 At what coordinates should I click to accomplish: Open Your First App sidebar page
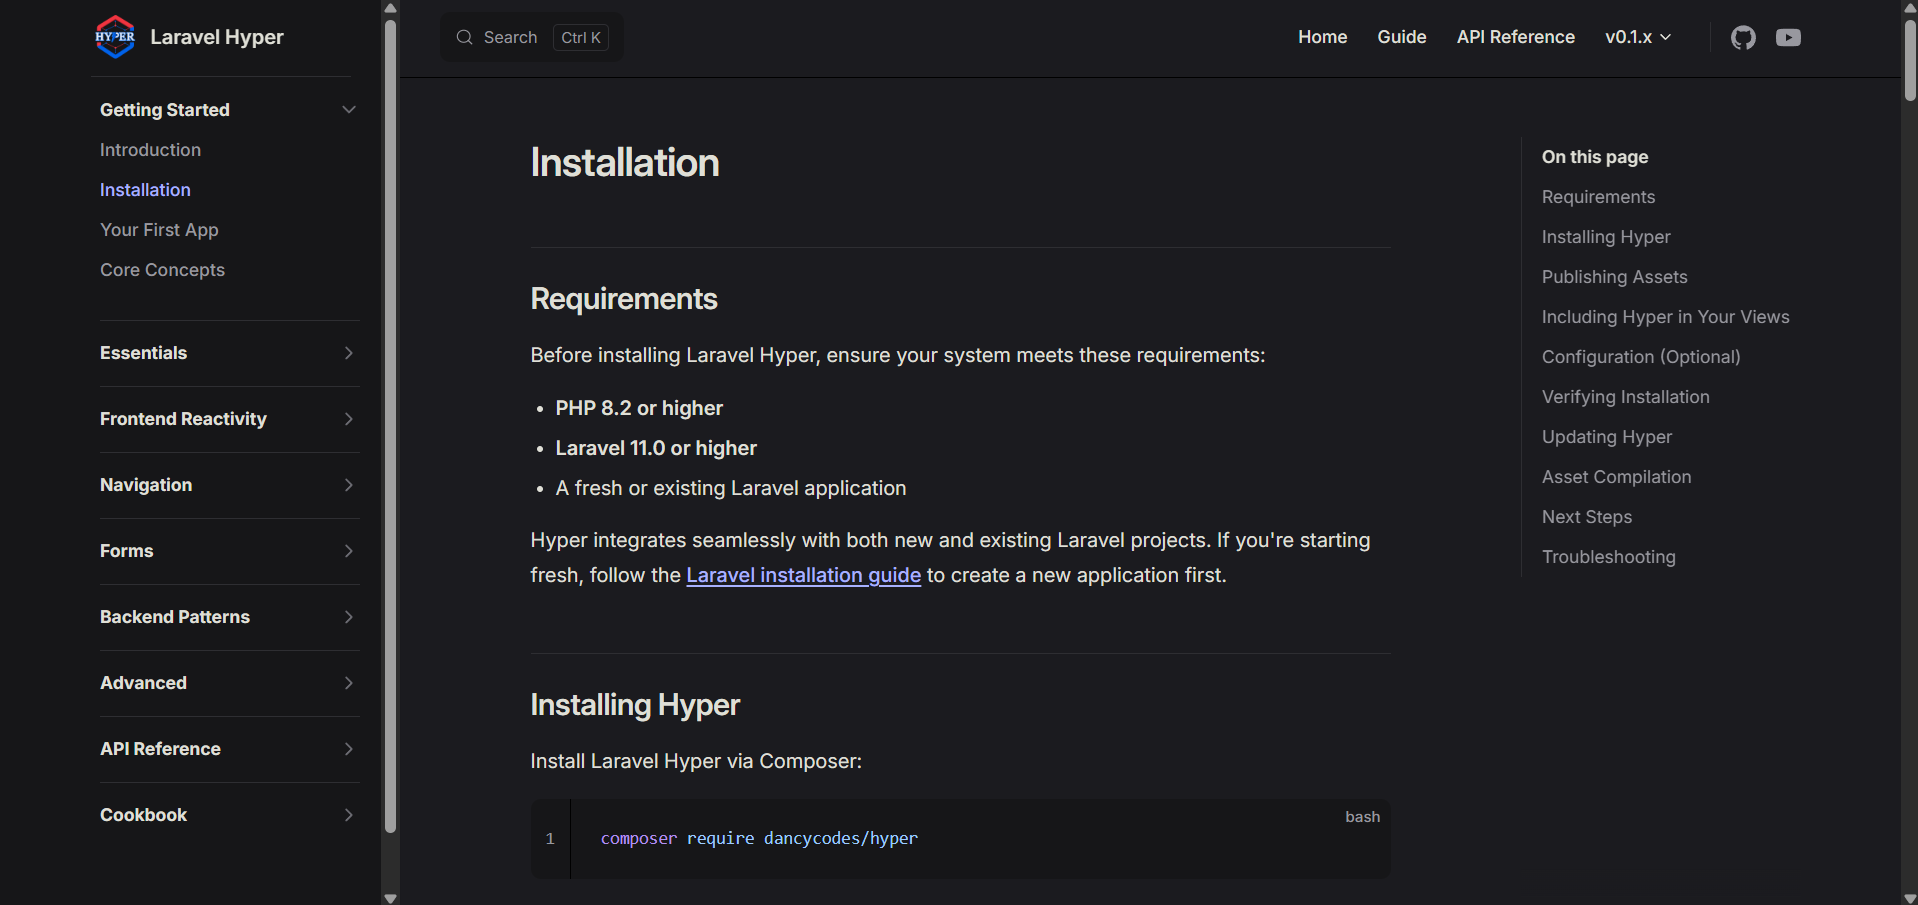pyautogui.click(x=159, y=230)
